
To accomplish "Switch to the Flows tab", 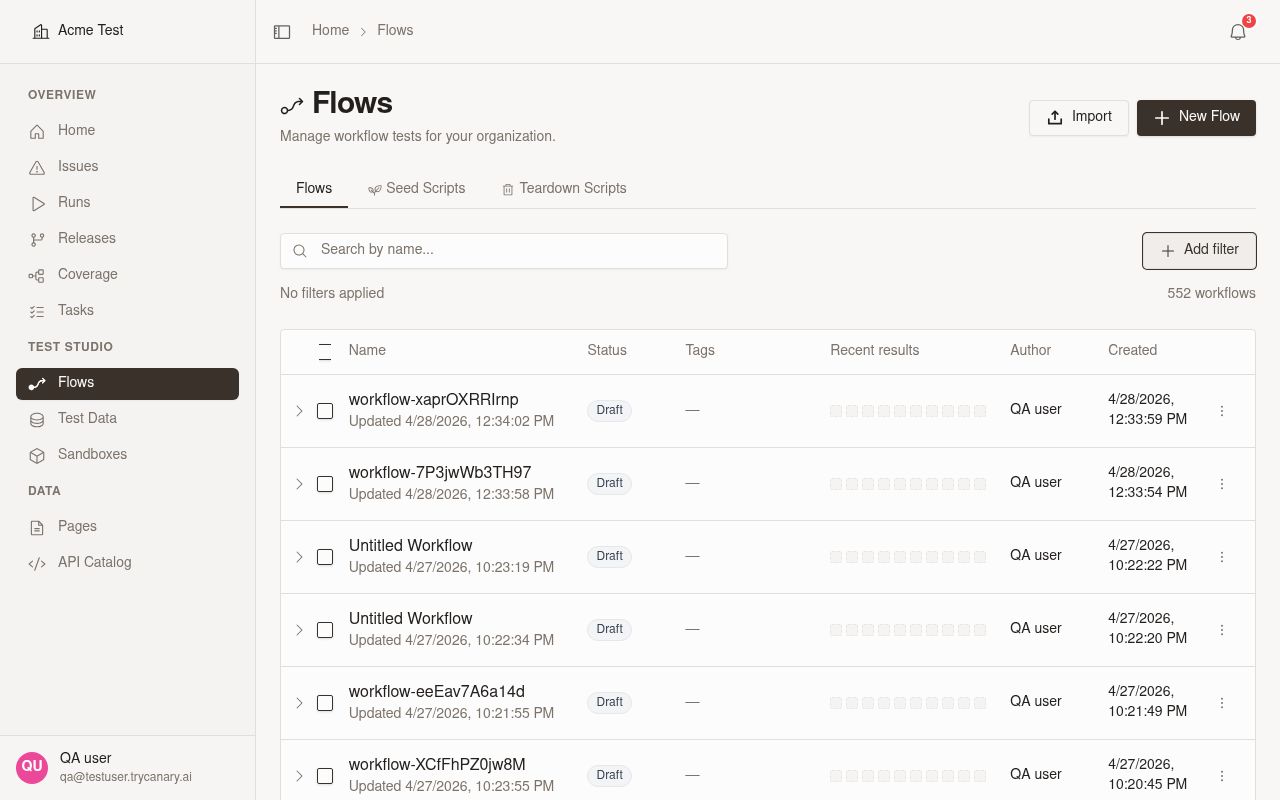I will tap(314, 188).
